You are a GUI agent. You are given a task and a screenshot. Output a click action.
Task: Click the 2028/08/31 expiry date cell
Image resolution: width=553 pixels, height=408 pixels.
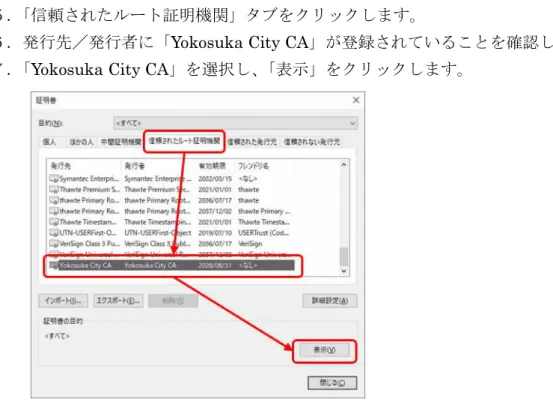point(215,265)
